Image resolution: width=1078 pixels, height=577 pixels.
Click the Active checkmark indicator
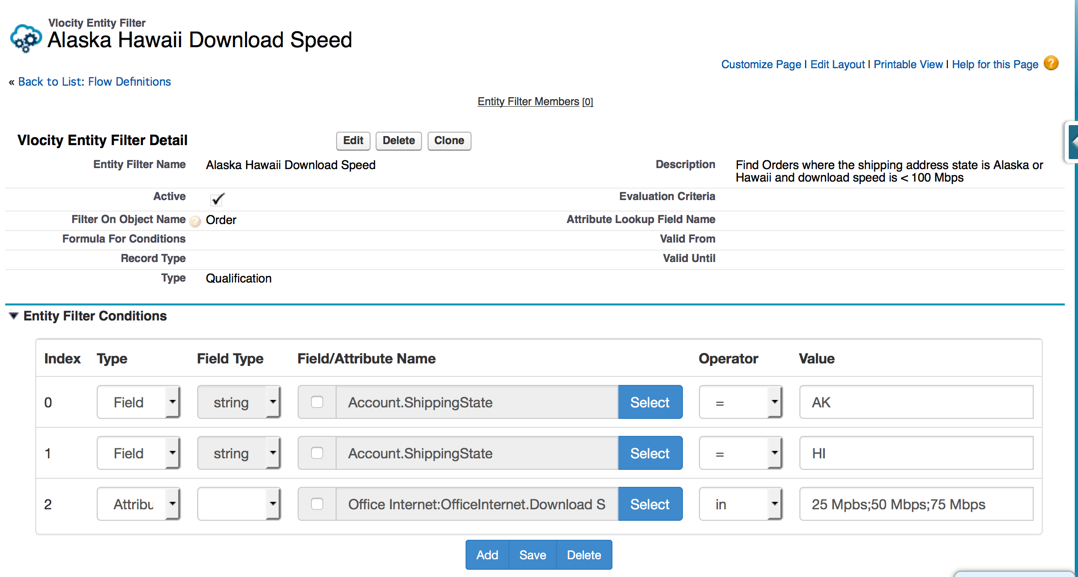[x=218, y=199]
